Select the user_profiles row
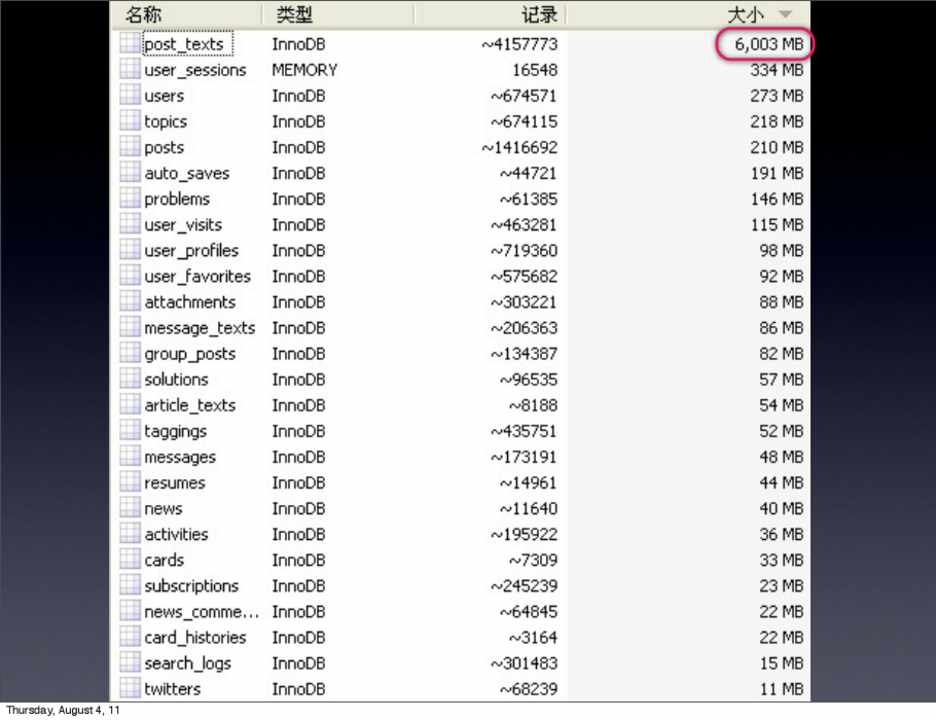 [x=191, y=251]
